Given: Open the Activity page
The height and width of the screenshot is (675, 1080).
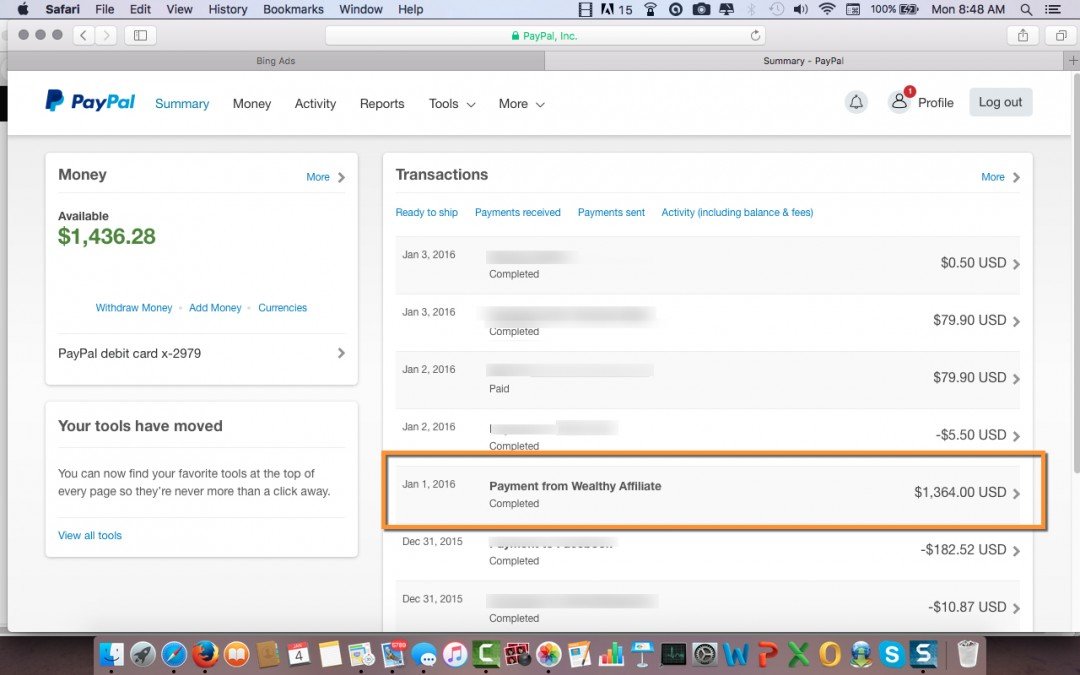Looking at the screenshot, I should click(x=315, y=103).
